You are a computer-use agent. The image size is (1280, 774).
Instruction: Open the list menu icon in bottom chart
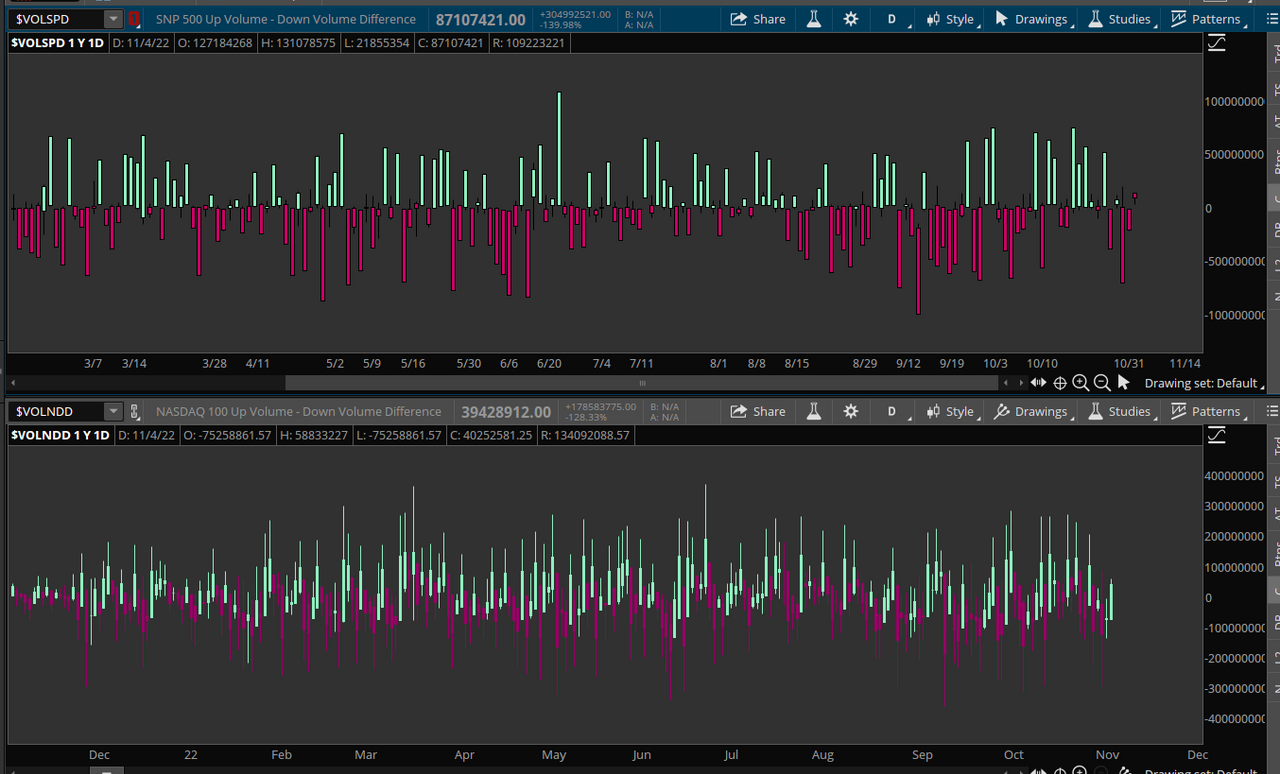click(1272, 411)
